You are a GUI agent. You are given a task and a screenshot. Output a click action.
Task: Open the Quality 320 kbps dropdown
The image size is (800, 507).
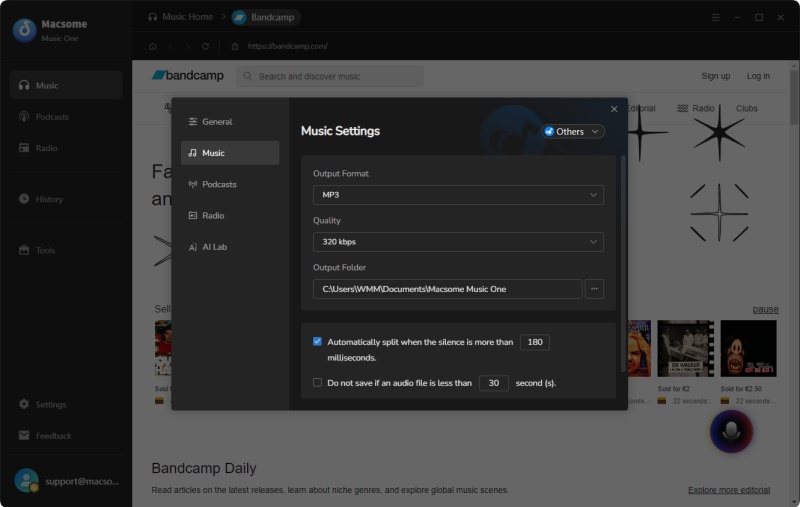pyautogui.click(x=458, y=242)
